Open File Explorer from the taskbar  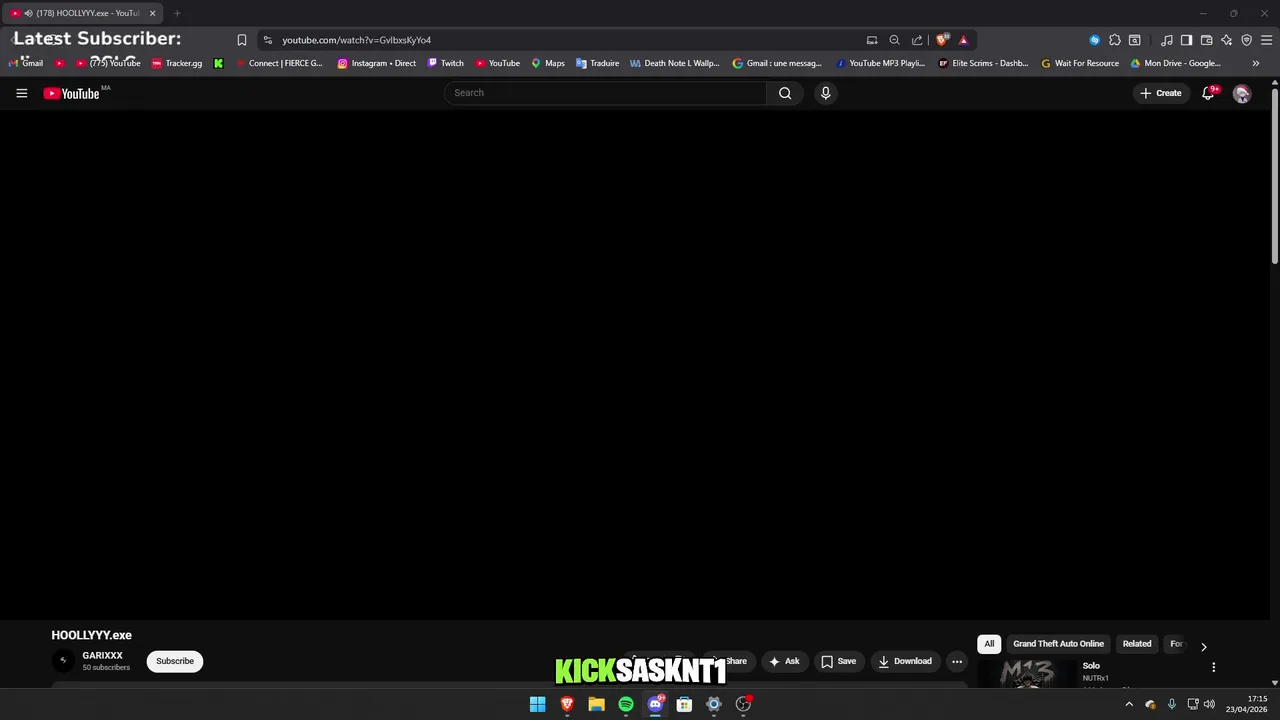[x=596, y=704]
